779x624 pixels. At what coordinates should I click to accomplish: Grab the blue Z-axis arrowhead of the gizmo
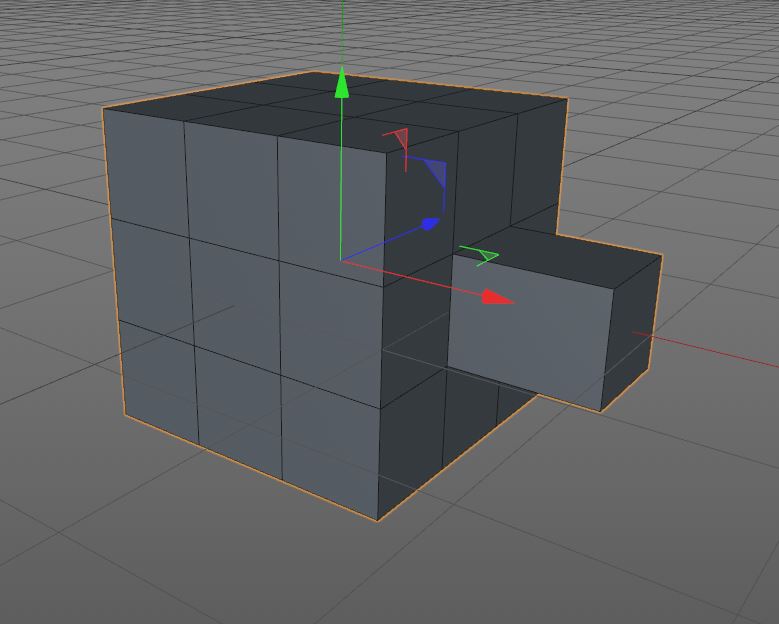point(431,224)
